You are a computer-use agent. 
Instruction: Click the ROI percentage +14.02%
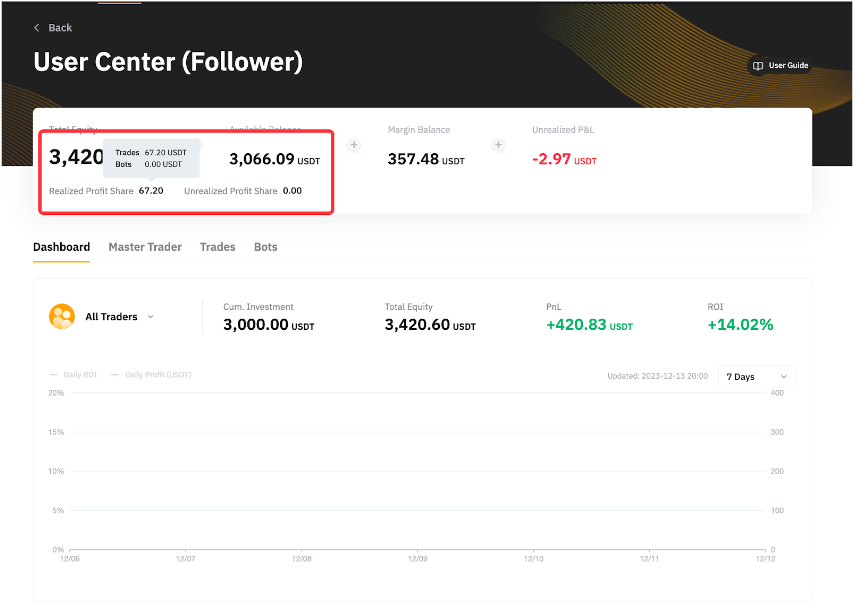[740, 325]
